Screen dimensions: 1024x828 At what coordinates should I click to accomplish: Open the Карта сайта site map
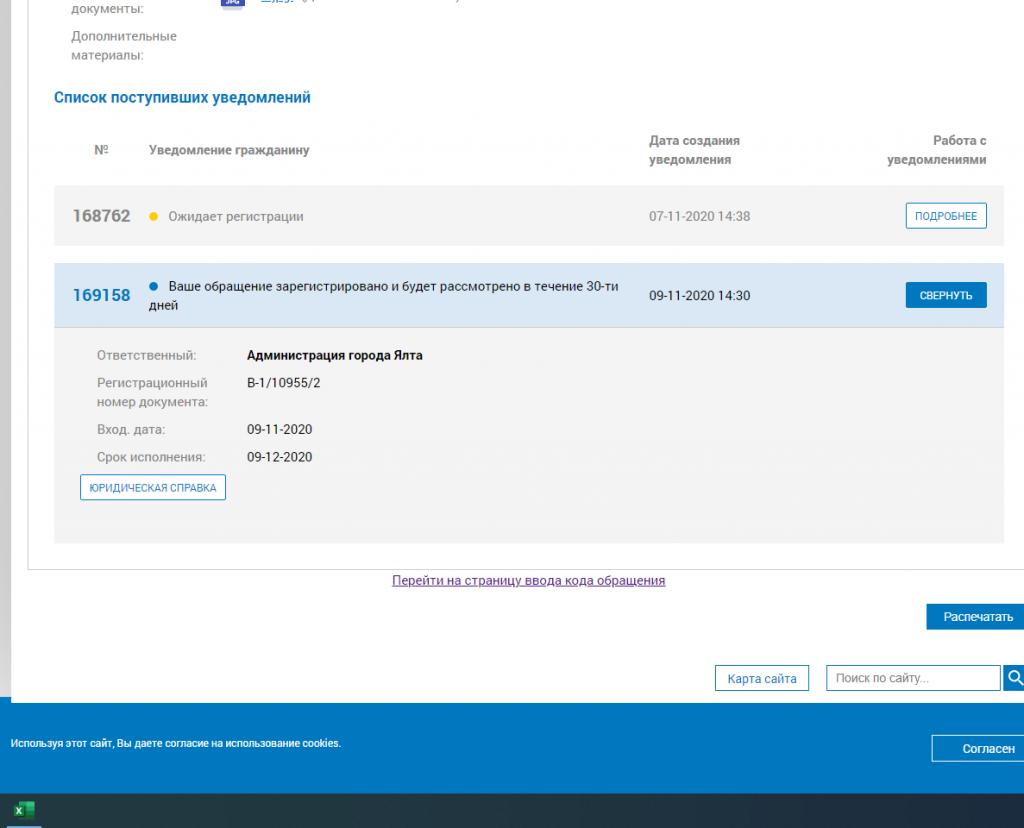(x=761, y=678)
